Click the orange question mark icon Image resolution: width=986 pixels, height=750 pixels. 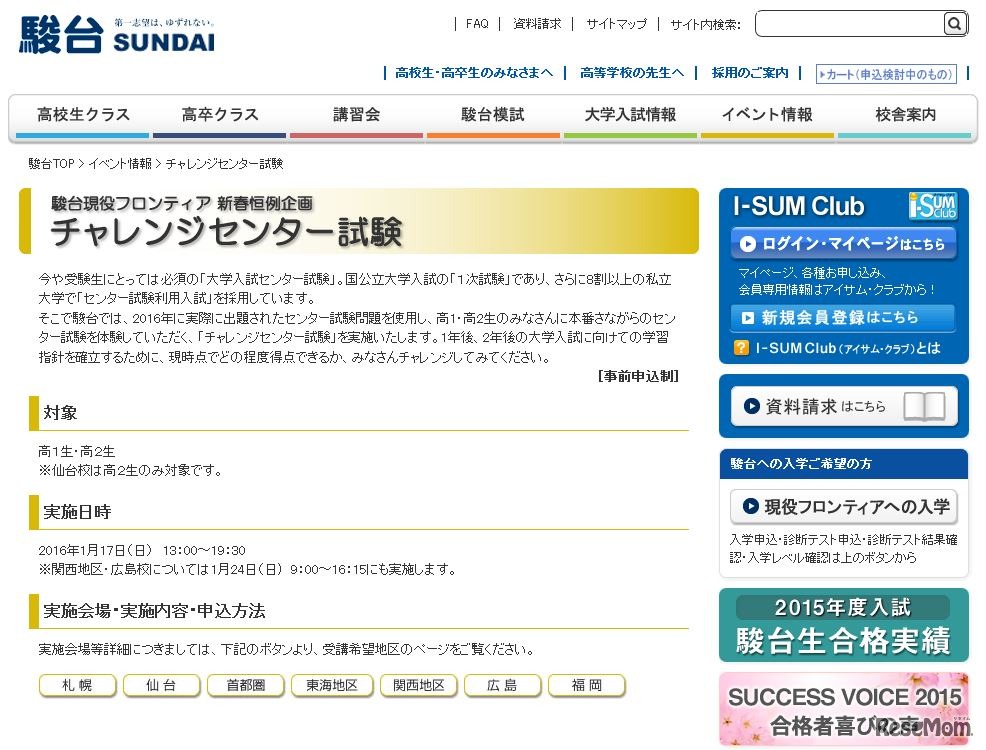[x=741, y=347]
